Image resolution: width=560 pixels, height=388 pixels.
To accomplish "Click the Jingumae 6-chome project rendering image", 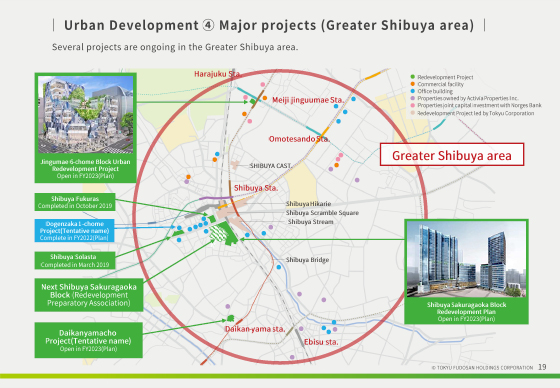I will point(86,114).
